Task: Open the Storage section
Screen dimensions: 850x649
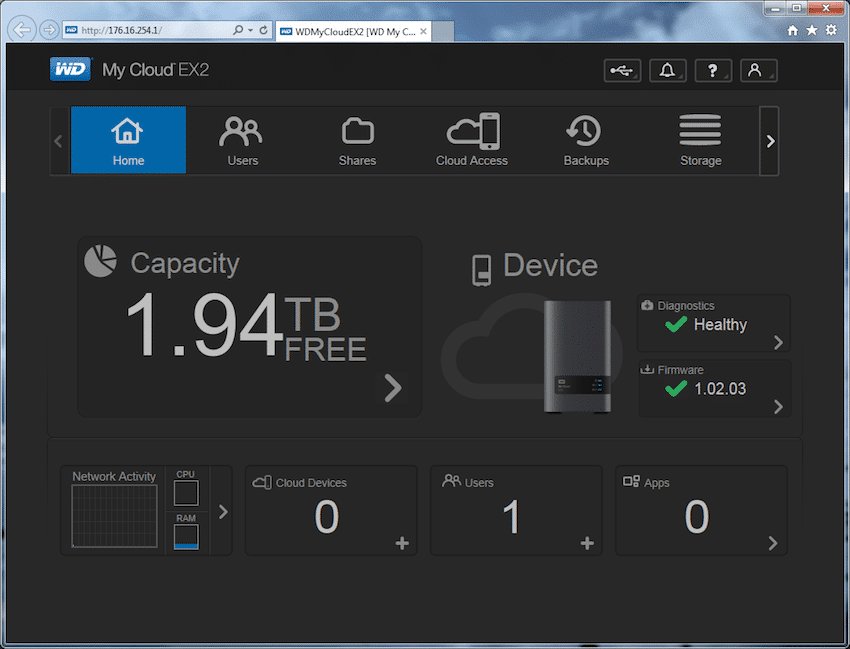Action: click(700, 140)
